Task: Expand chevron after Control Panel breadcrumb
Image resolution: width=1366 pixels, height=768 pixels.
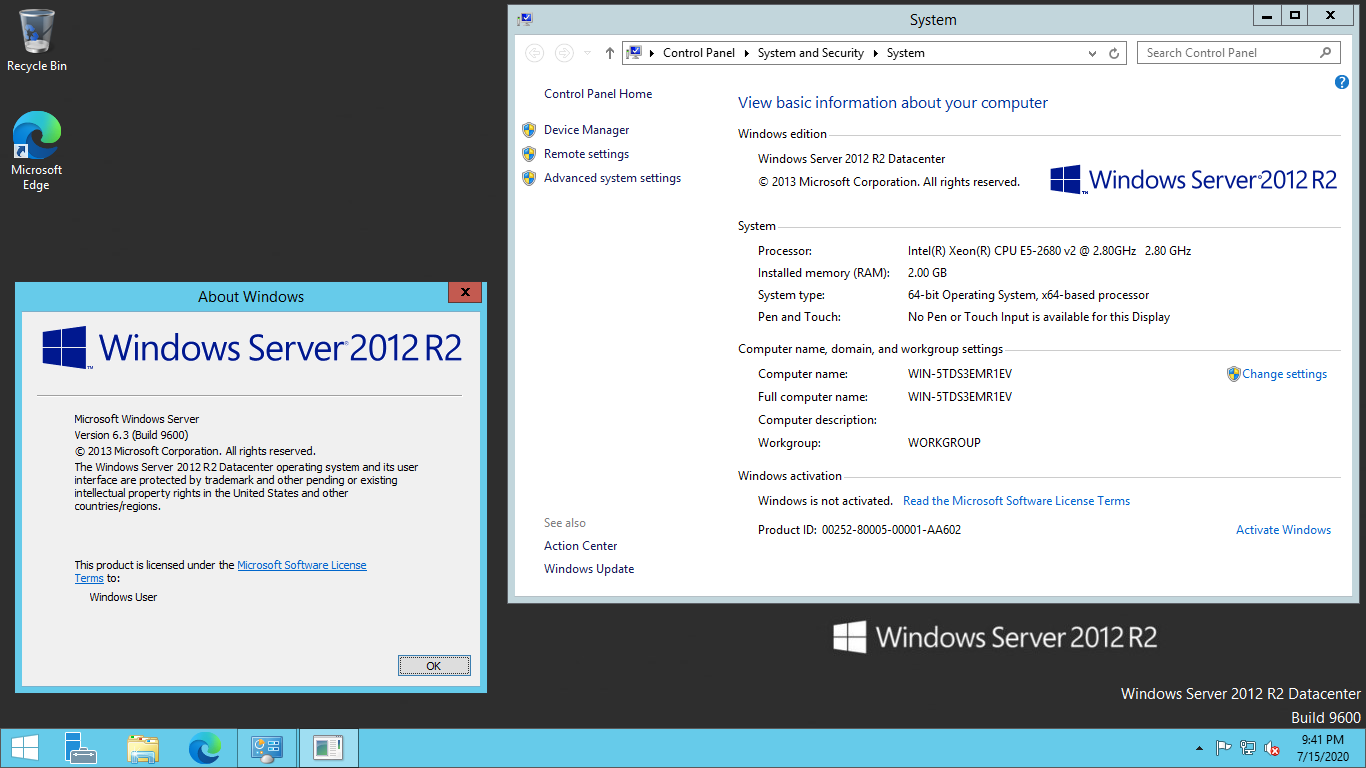Action: (747, 53)
